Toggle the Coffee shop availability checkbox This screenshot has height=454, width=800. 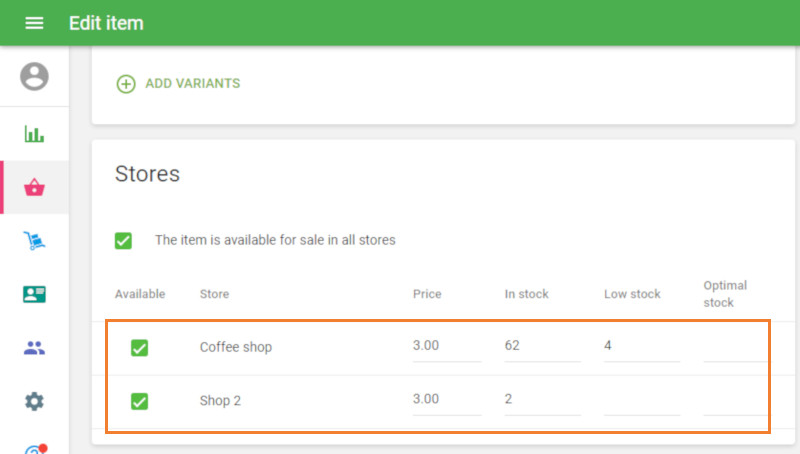pyautogui.click(x=140, y=348)
